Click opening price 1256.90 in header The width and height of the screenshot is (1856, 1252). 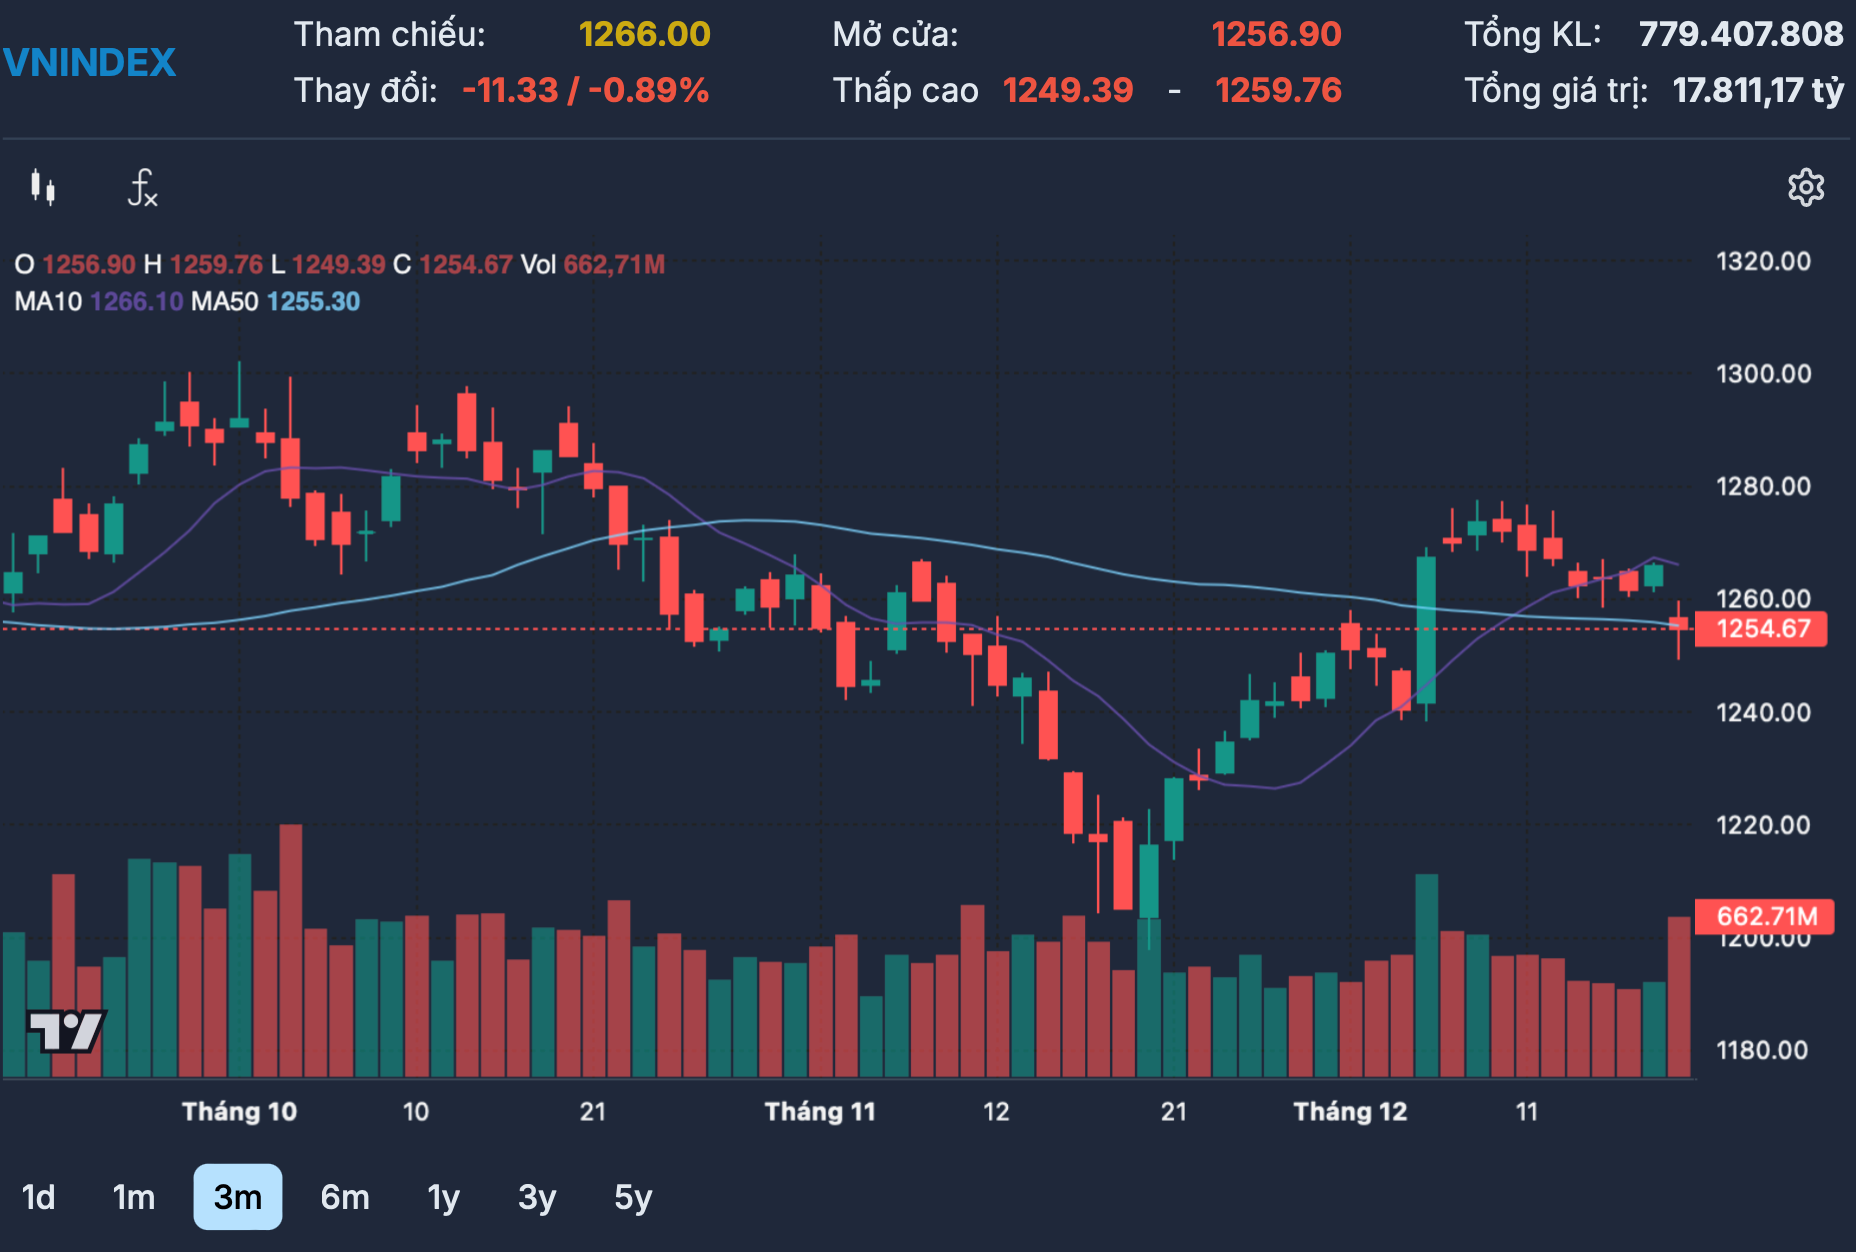point(1276,34)
